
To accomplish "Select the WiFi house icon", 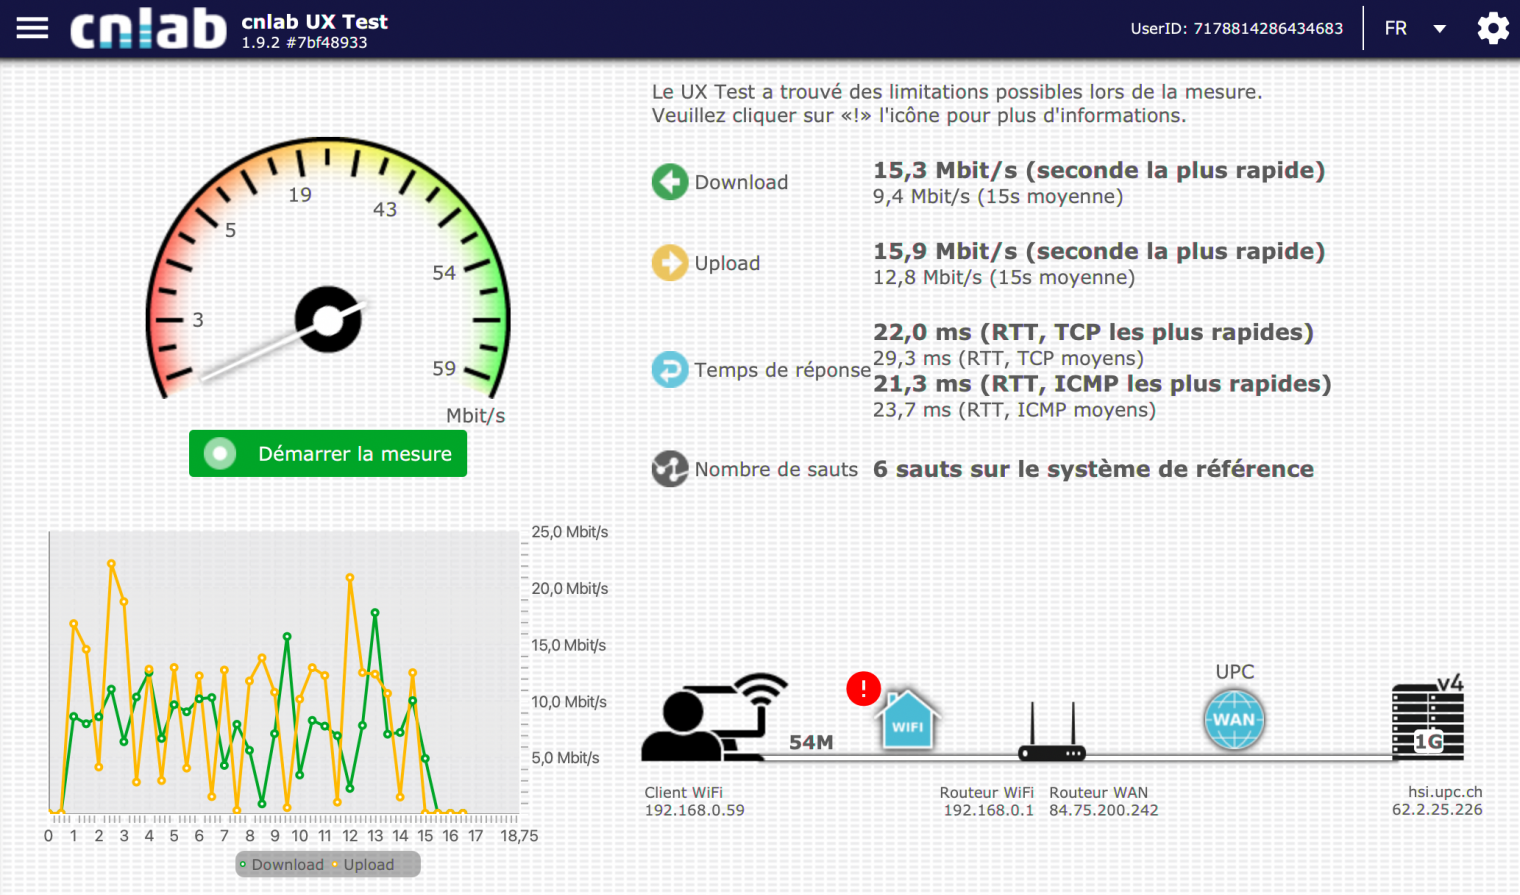I will pos(908,721).
